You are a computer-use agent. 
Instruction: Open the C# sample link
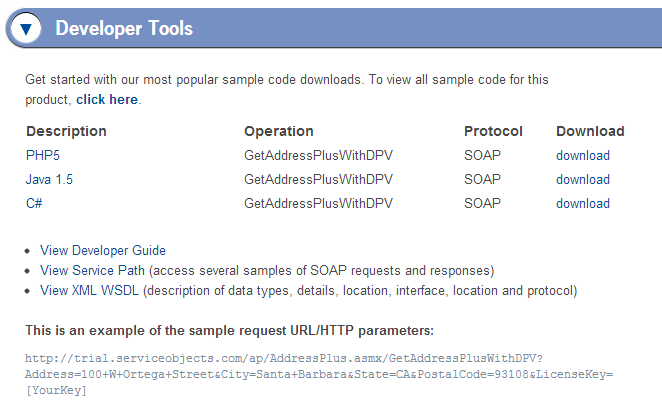coord(34,203)
